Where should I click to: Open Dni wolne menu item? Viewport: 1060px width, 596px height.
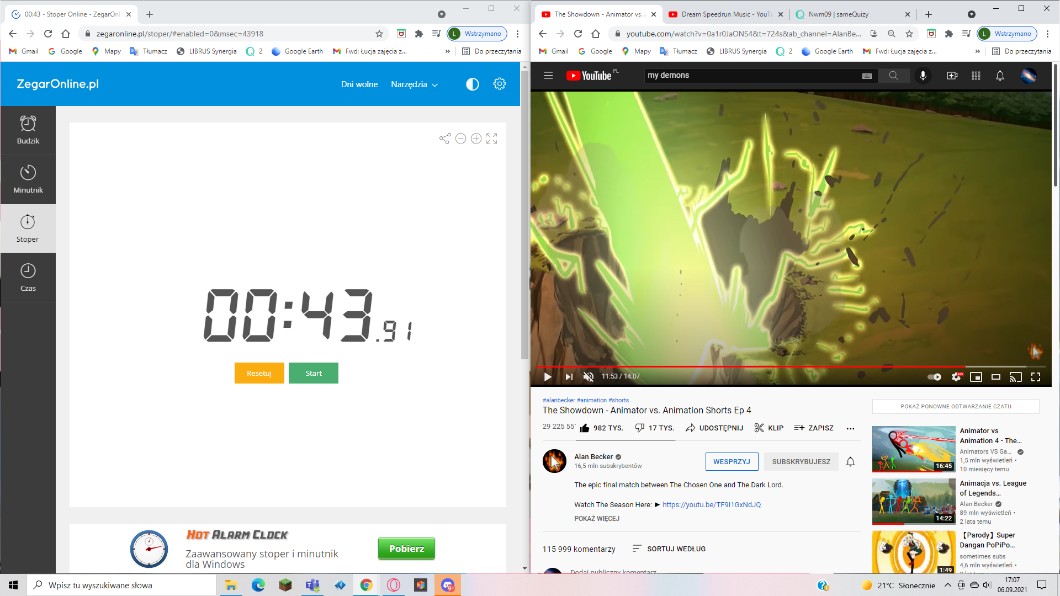point(359,85)
